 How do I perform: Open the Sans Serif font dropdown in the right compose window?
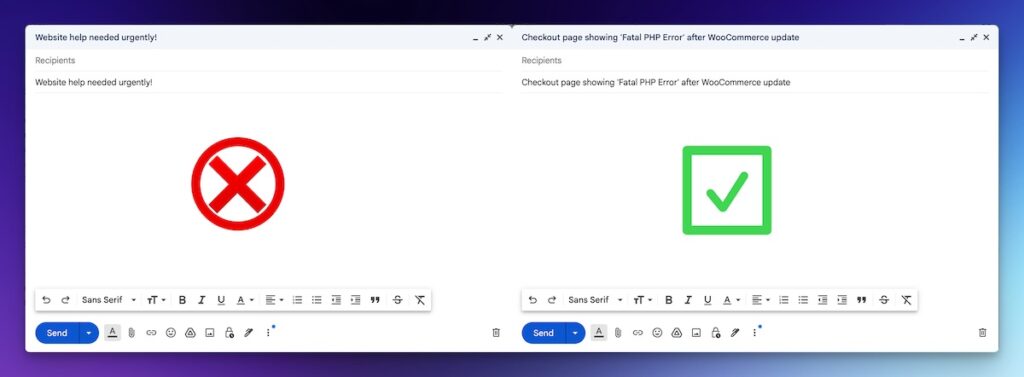pos(596,300)
